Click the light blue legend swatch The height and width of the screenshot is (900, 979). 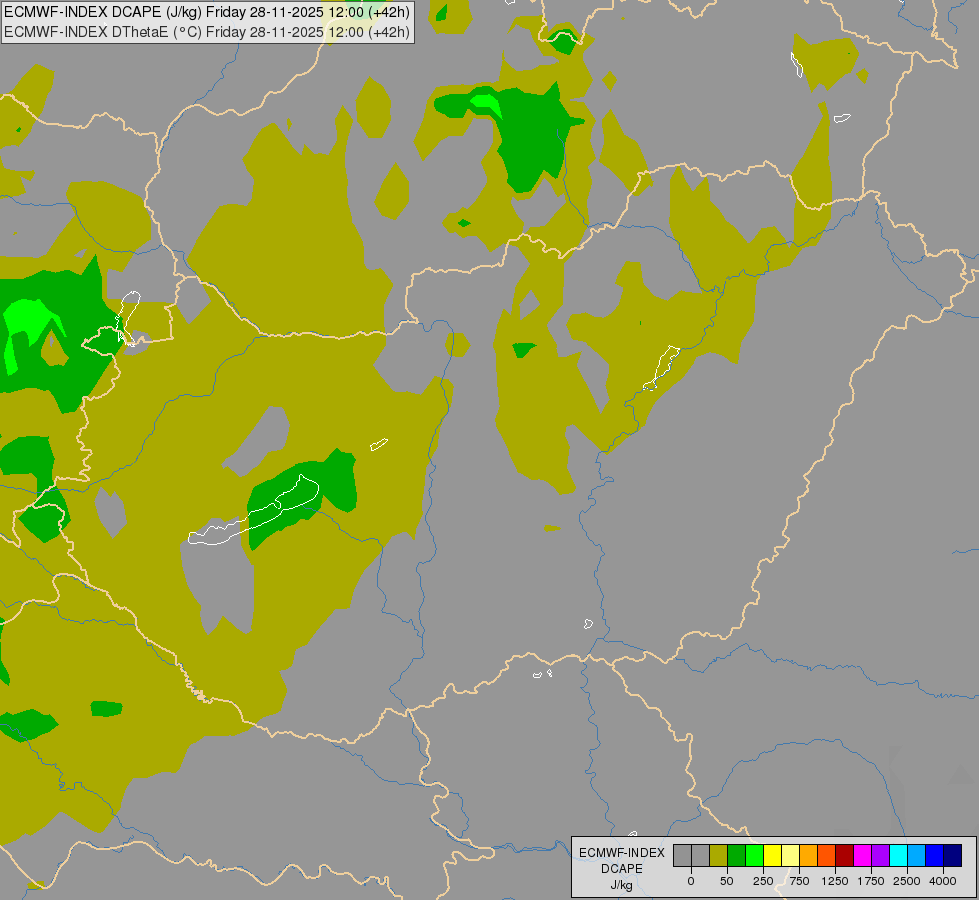[917, 855]
